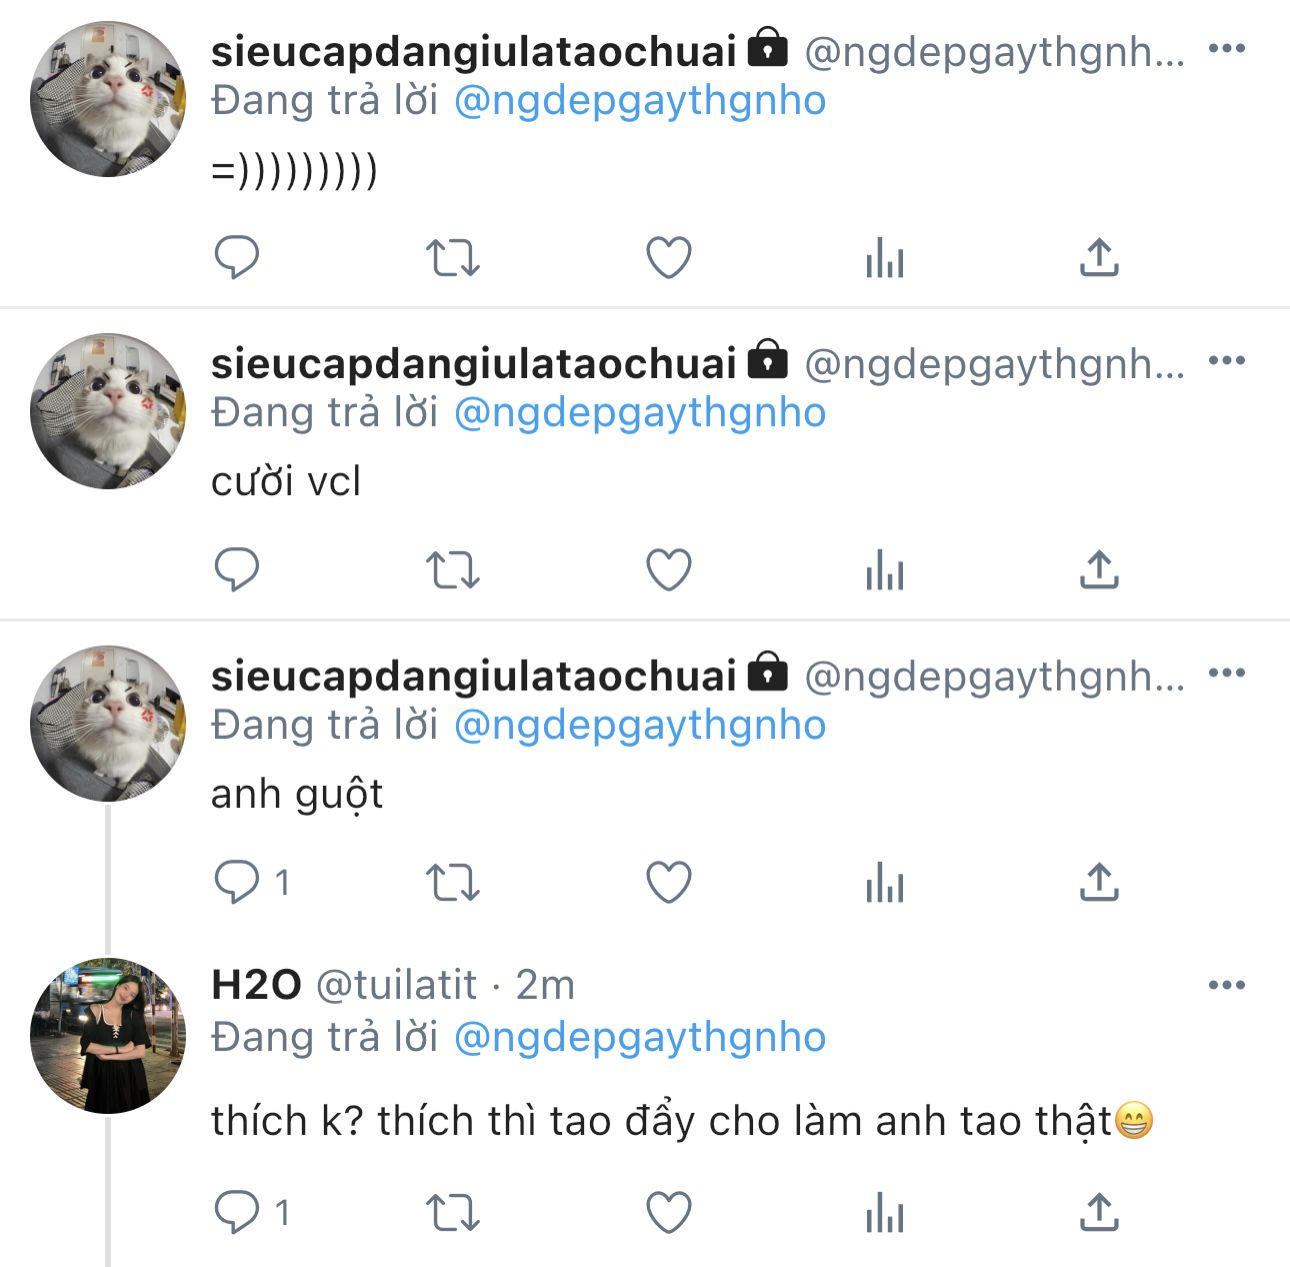Screen dimensions: 1290x1267
Task: Open cat avatar on "cười vcl" tweet
Action: click(x=108, y=411)
